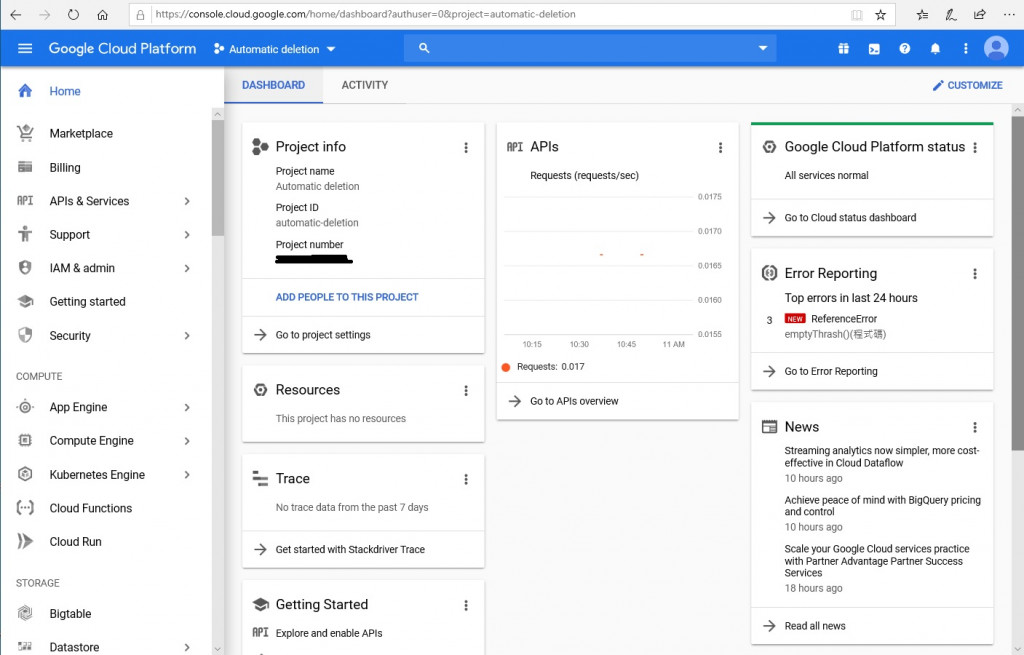The height and width of the screenshot is (655, 1024).
Task: Click the gift free trial icon
Action: [x=843, y=48]
